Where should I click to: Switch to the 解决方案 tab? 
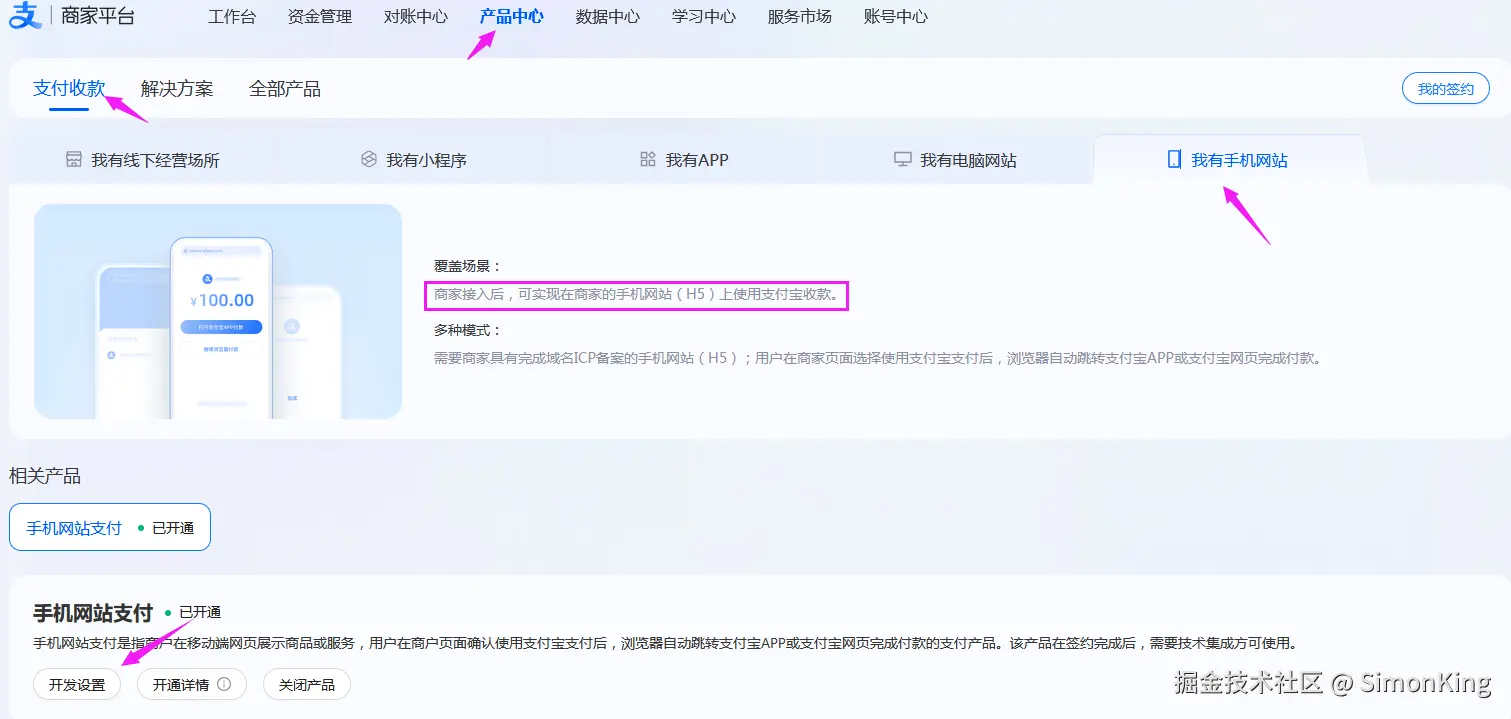point(177,88)
